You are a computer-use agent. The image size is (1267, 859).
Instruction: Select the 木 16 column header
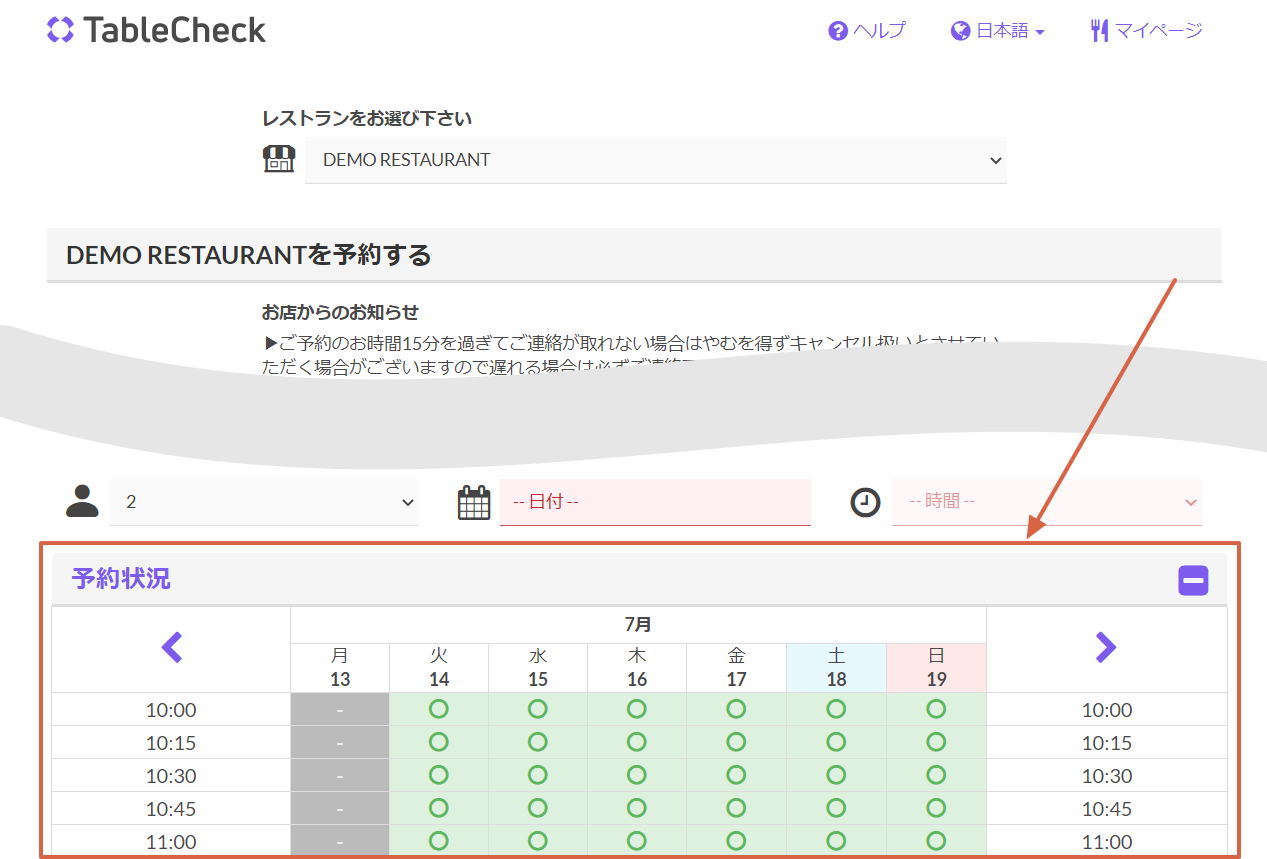click(637, 668)
